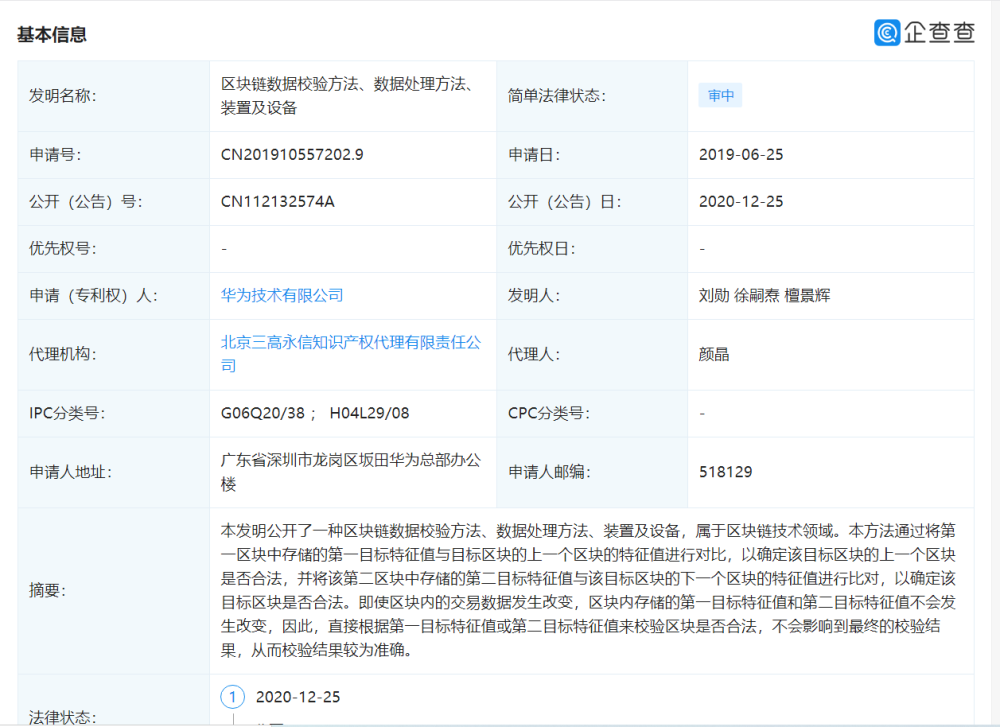Screen dimensions: 1000x727
Task: Click the 公开（公告）日 field label
Action: (564, 202)
